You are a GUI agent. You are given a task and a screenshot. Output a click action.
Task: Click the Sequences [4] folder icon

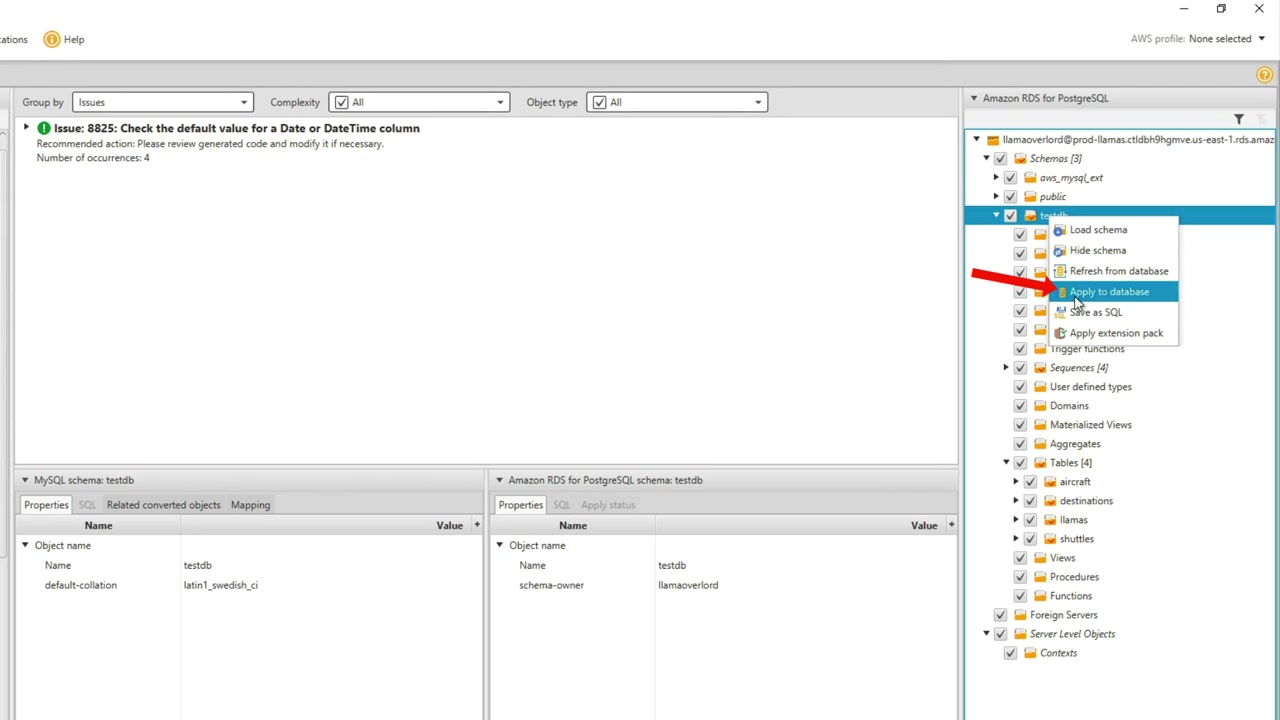coord(1040,368)
